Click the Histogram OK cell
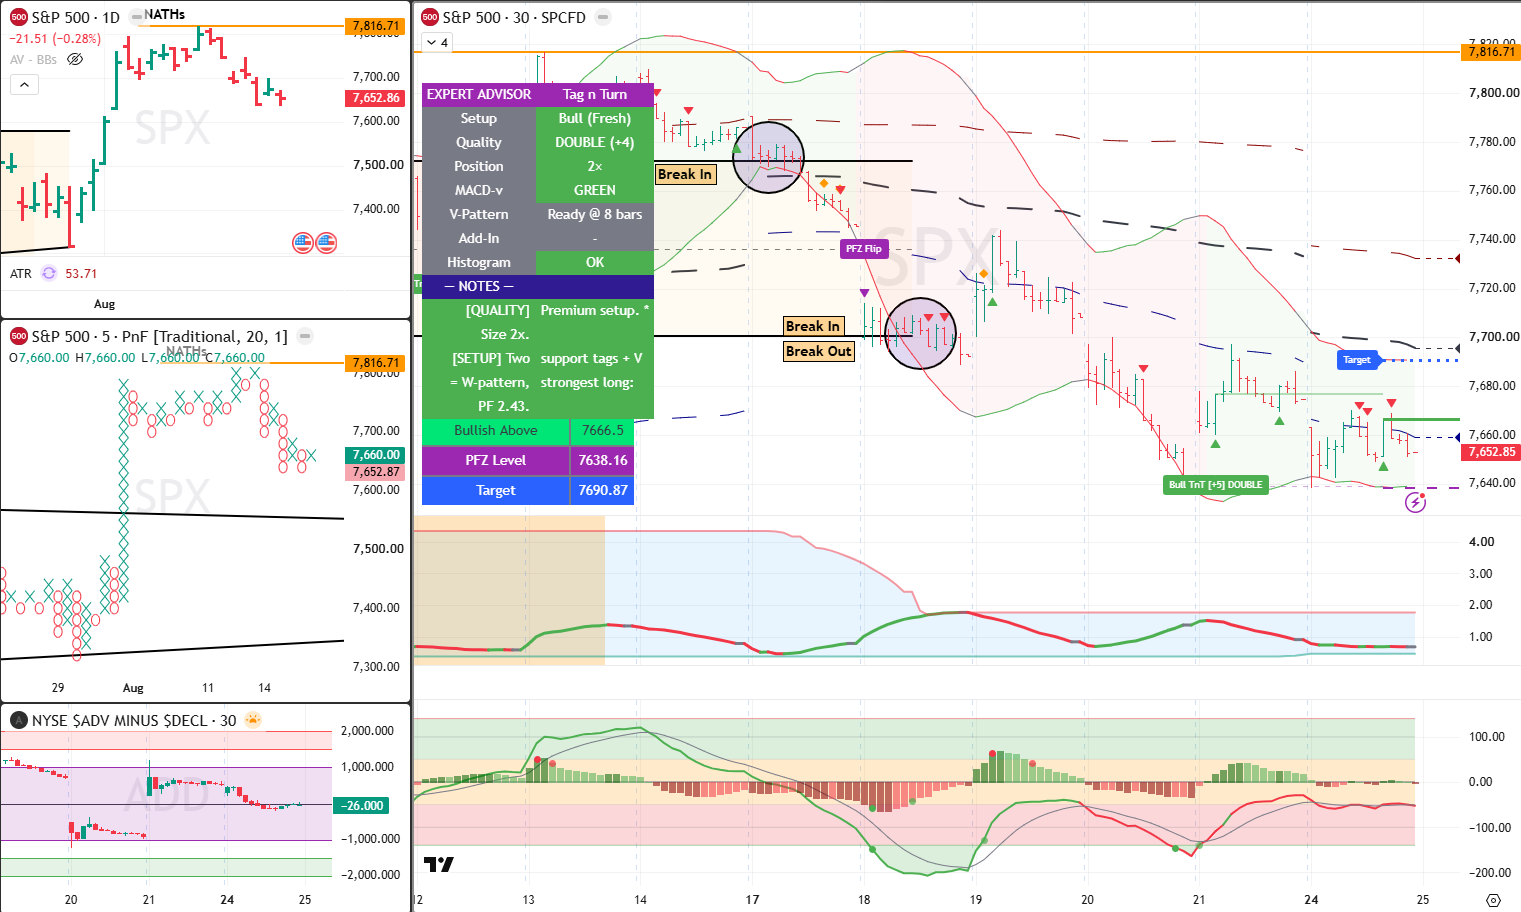Image resolution: width=1521 pixels, height=912 pixels. click(x=595, y=262)
